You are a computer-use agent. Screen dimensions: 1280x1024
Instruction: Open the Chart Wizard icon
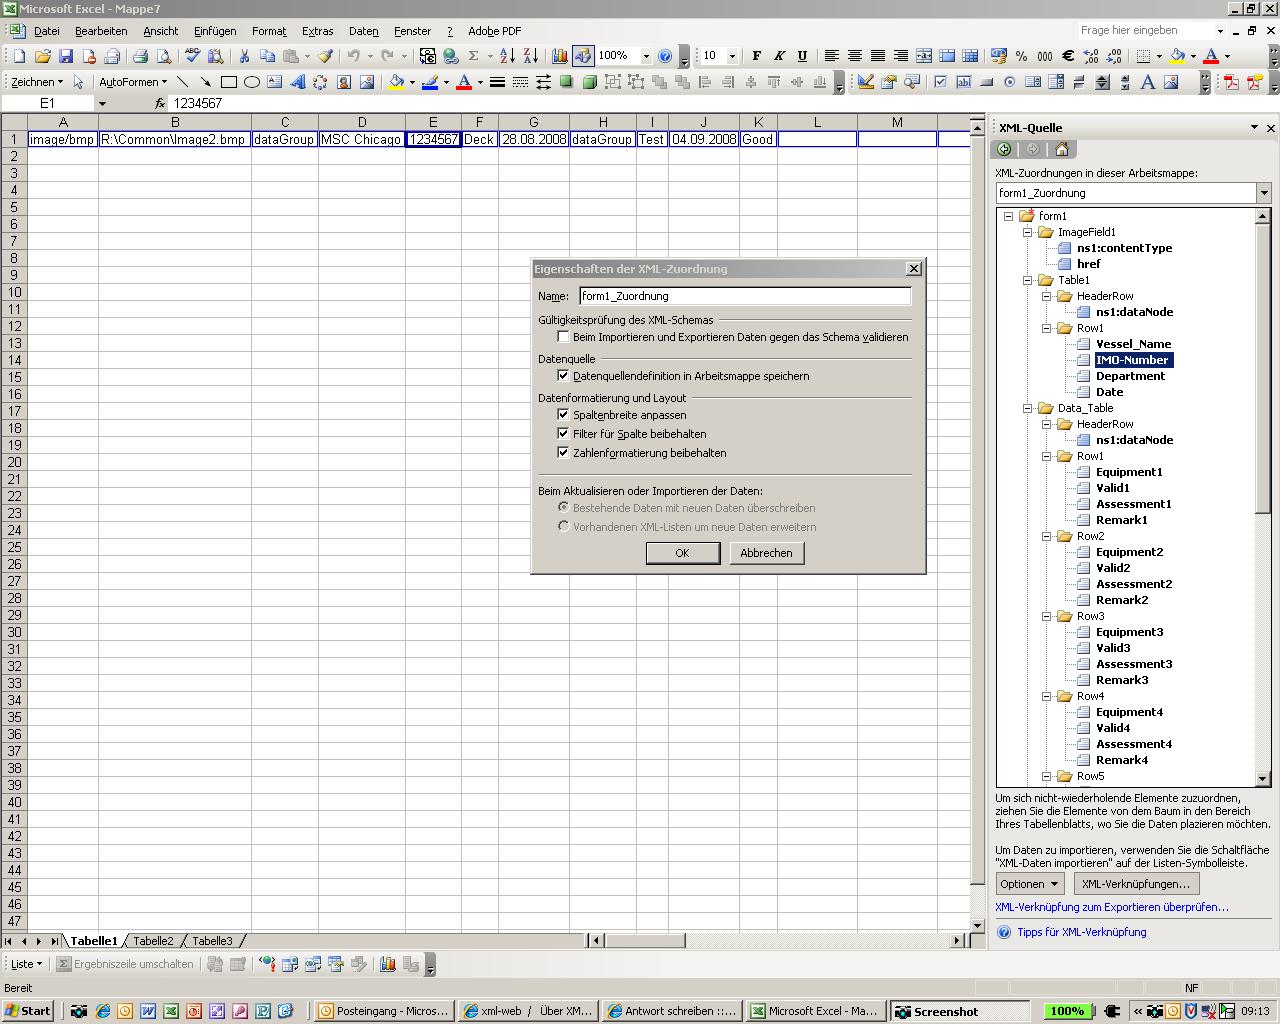tap(560, 56)
